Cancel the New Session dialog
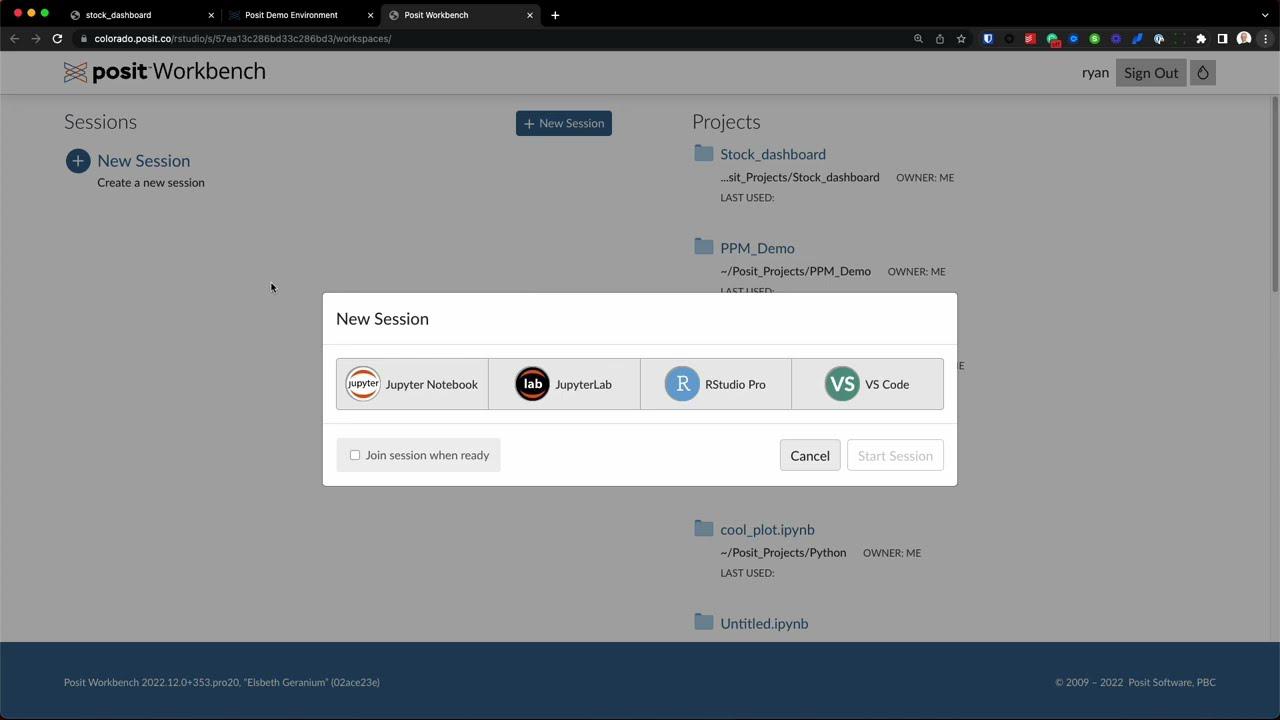Image resolution: width=1280 pixels, height=720 pixels. tap(810, 455)
